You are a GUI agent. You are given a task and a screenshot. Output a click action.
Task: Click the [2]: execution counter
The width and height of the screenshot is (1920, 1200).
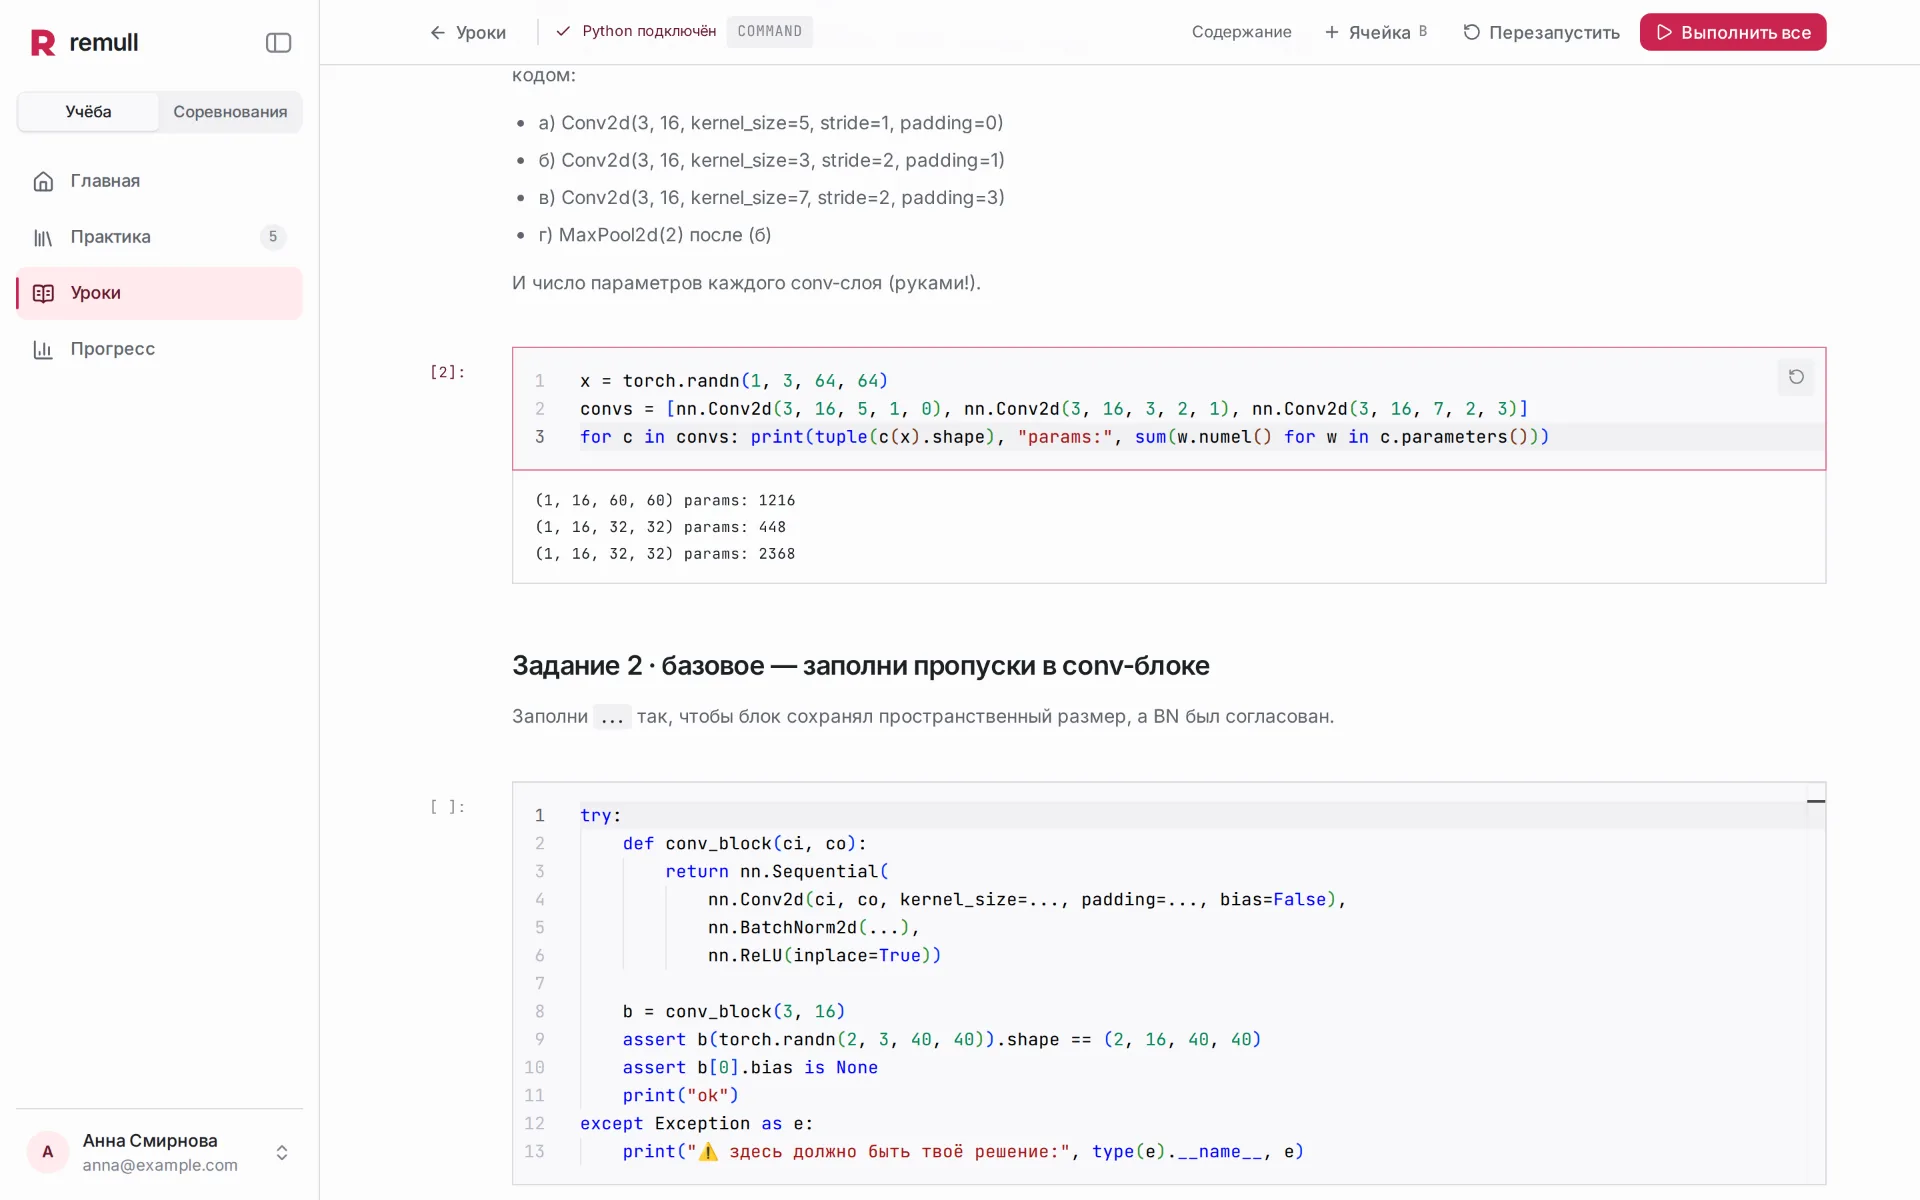pos(447,372)
